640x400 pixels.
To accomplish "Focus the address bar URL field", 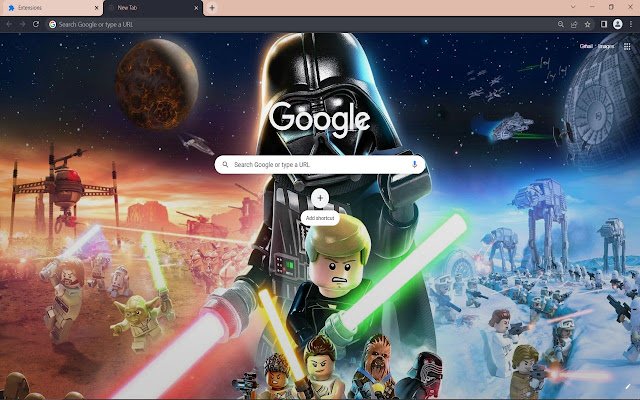I will (302, 24).
